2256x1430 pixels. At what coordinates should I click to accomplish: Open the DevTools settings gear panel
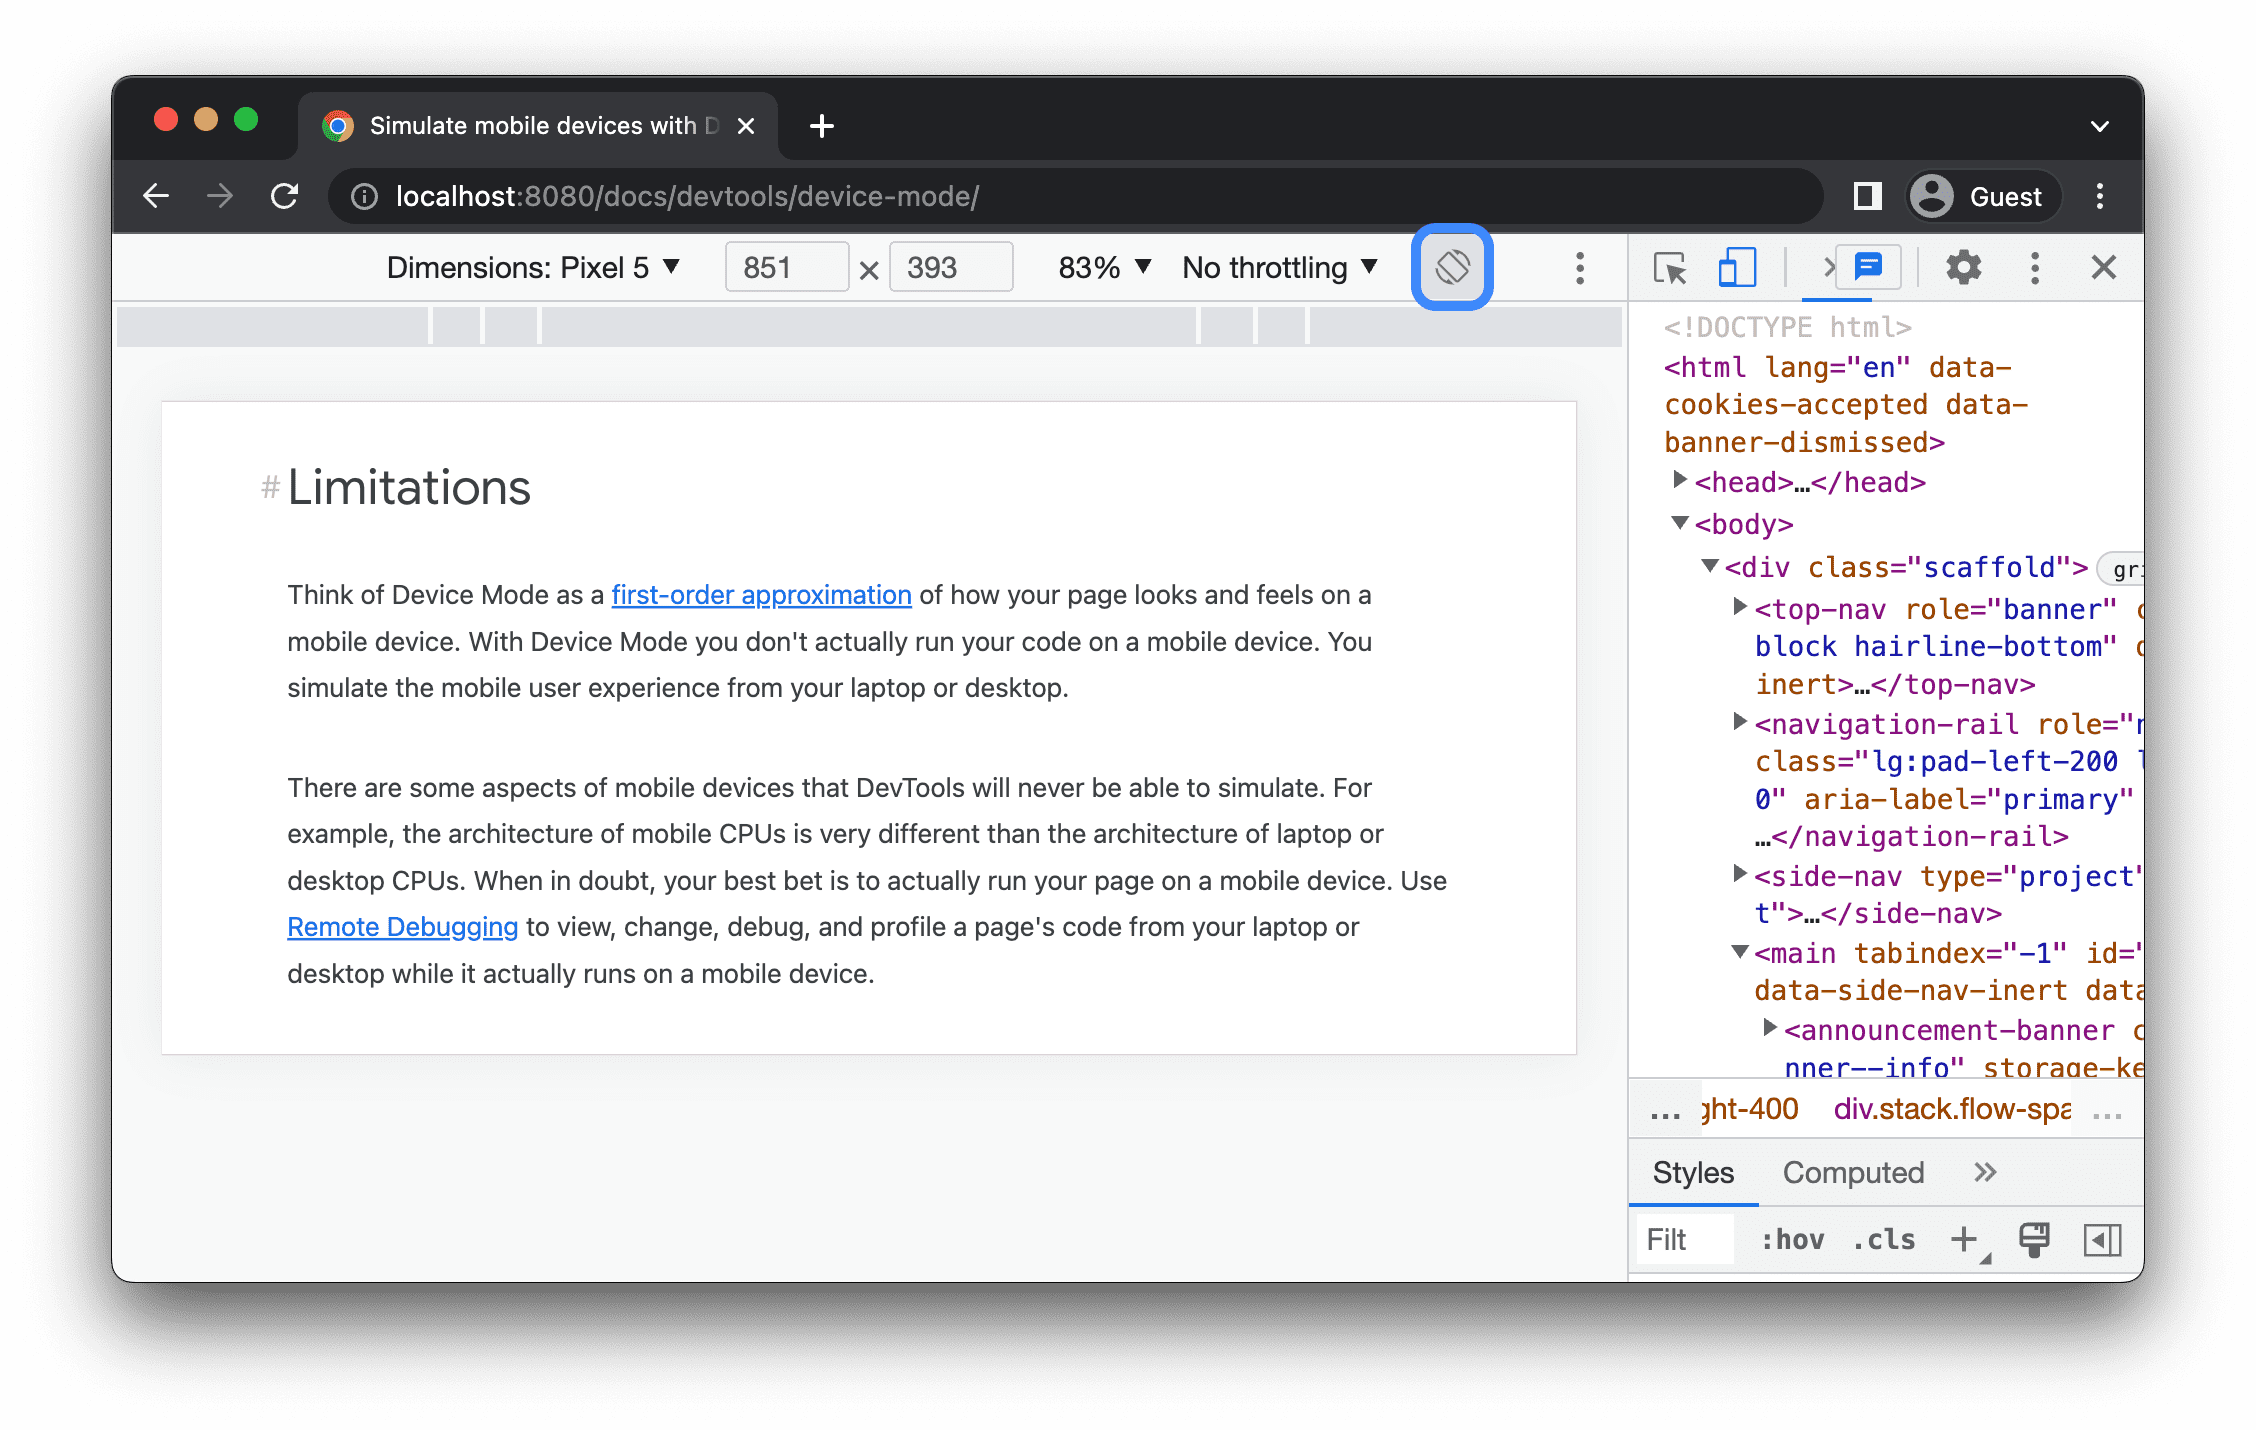coord(1965,270)
